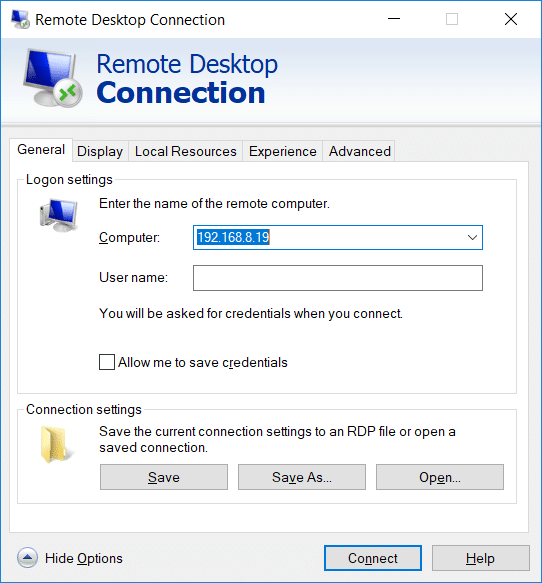This screenshot has width=542, height=583.
Task: Switch to the Display tab
Action: coord(100,151)
